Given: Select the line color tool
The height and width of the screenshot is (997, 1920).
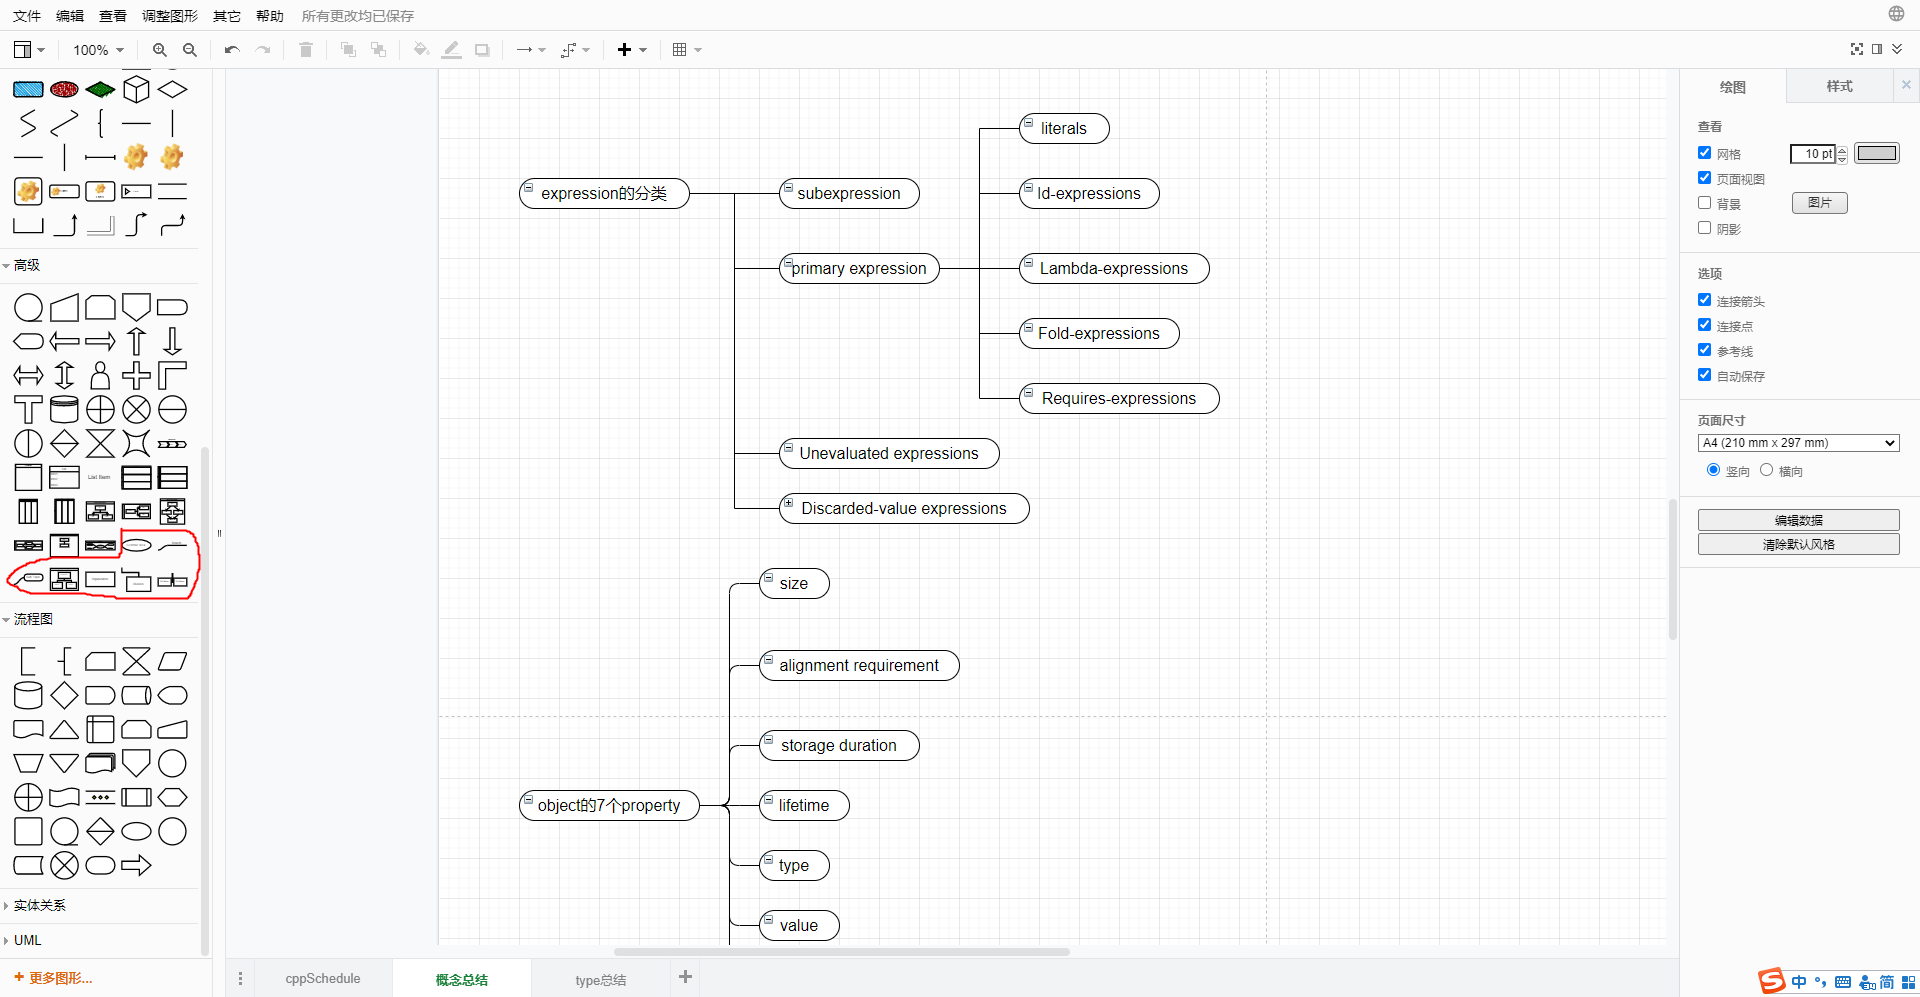Looking at the screenshot, I should [450, 49].
